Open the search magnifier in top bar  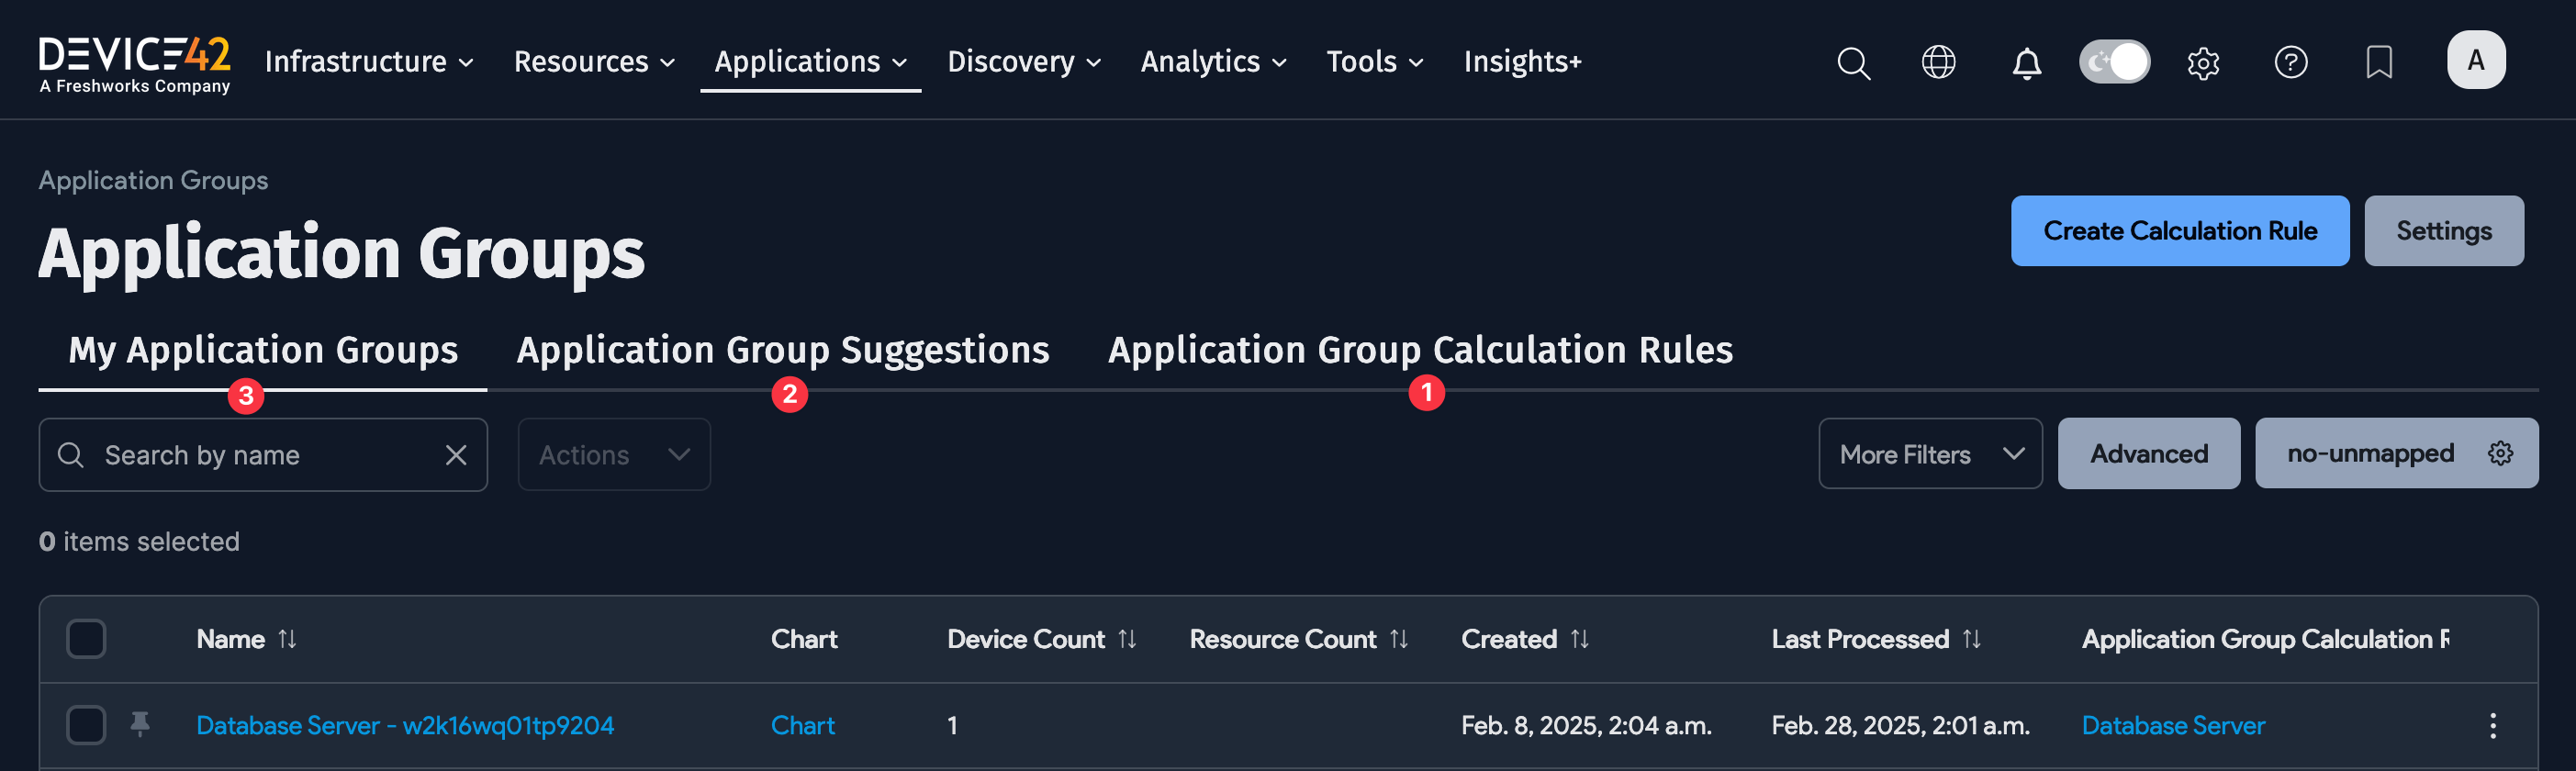tap(1853, 62)
